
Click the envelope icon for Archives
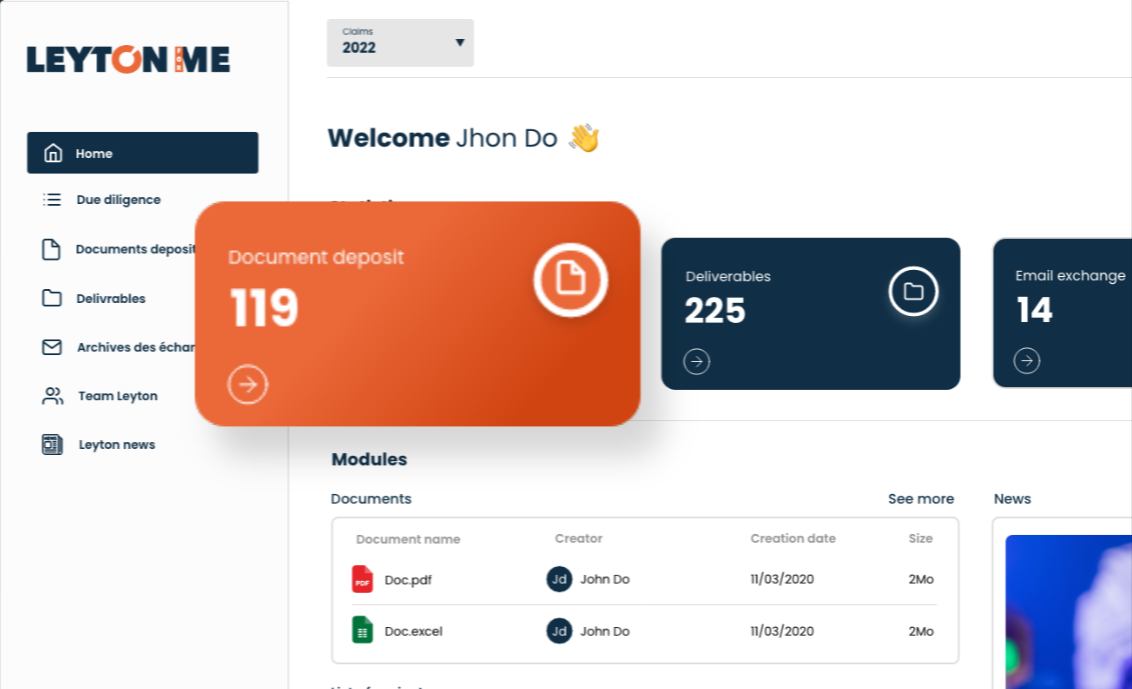click(51, 347)
